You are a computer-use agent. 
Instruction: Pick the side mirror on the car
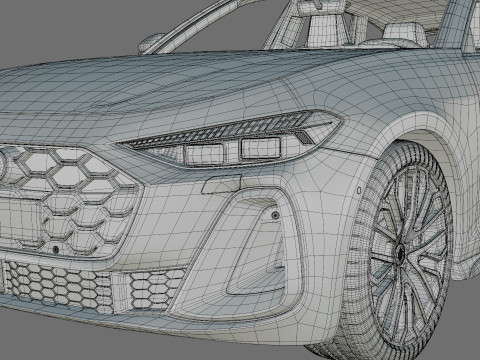click(152, 43)
